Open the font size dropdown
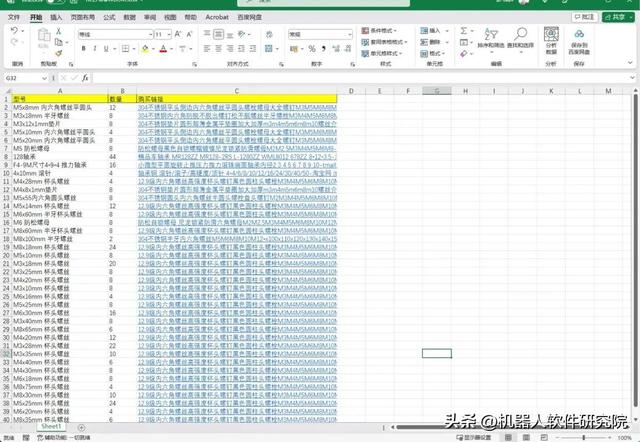 [169, 34]
